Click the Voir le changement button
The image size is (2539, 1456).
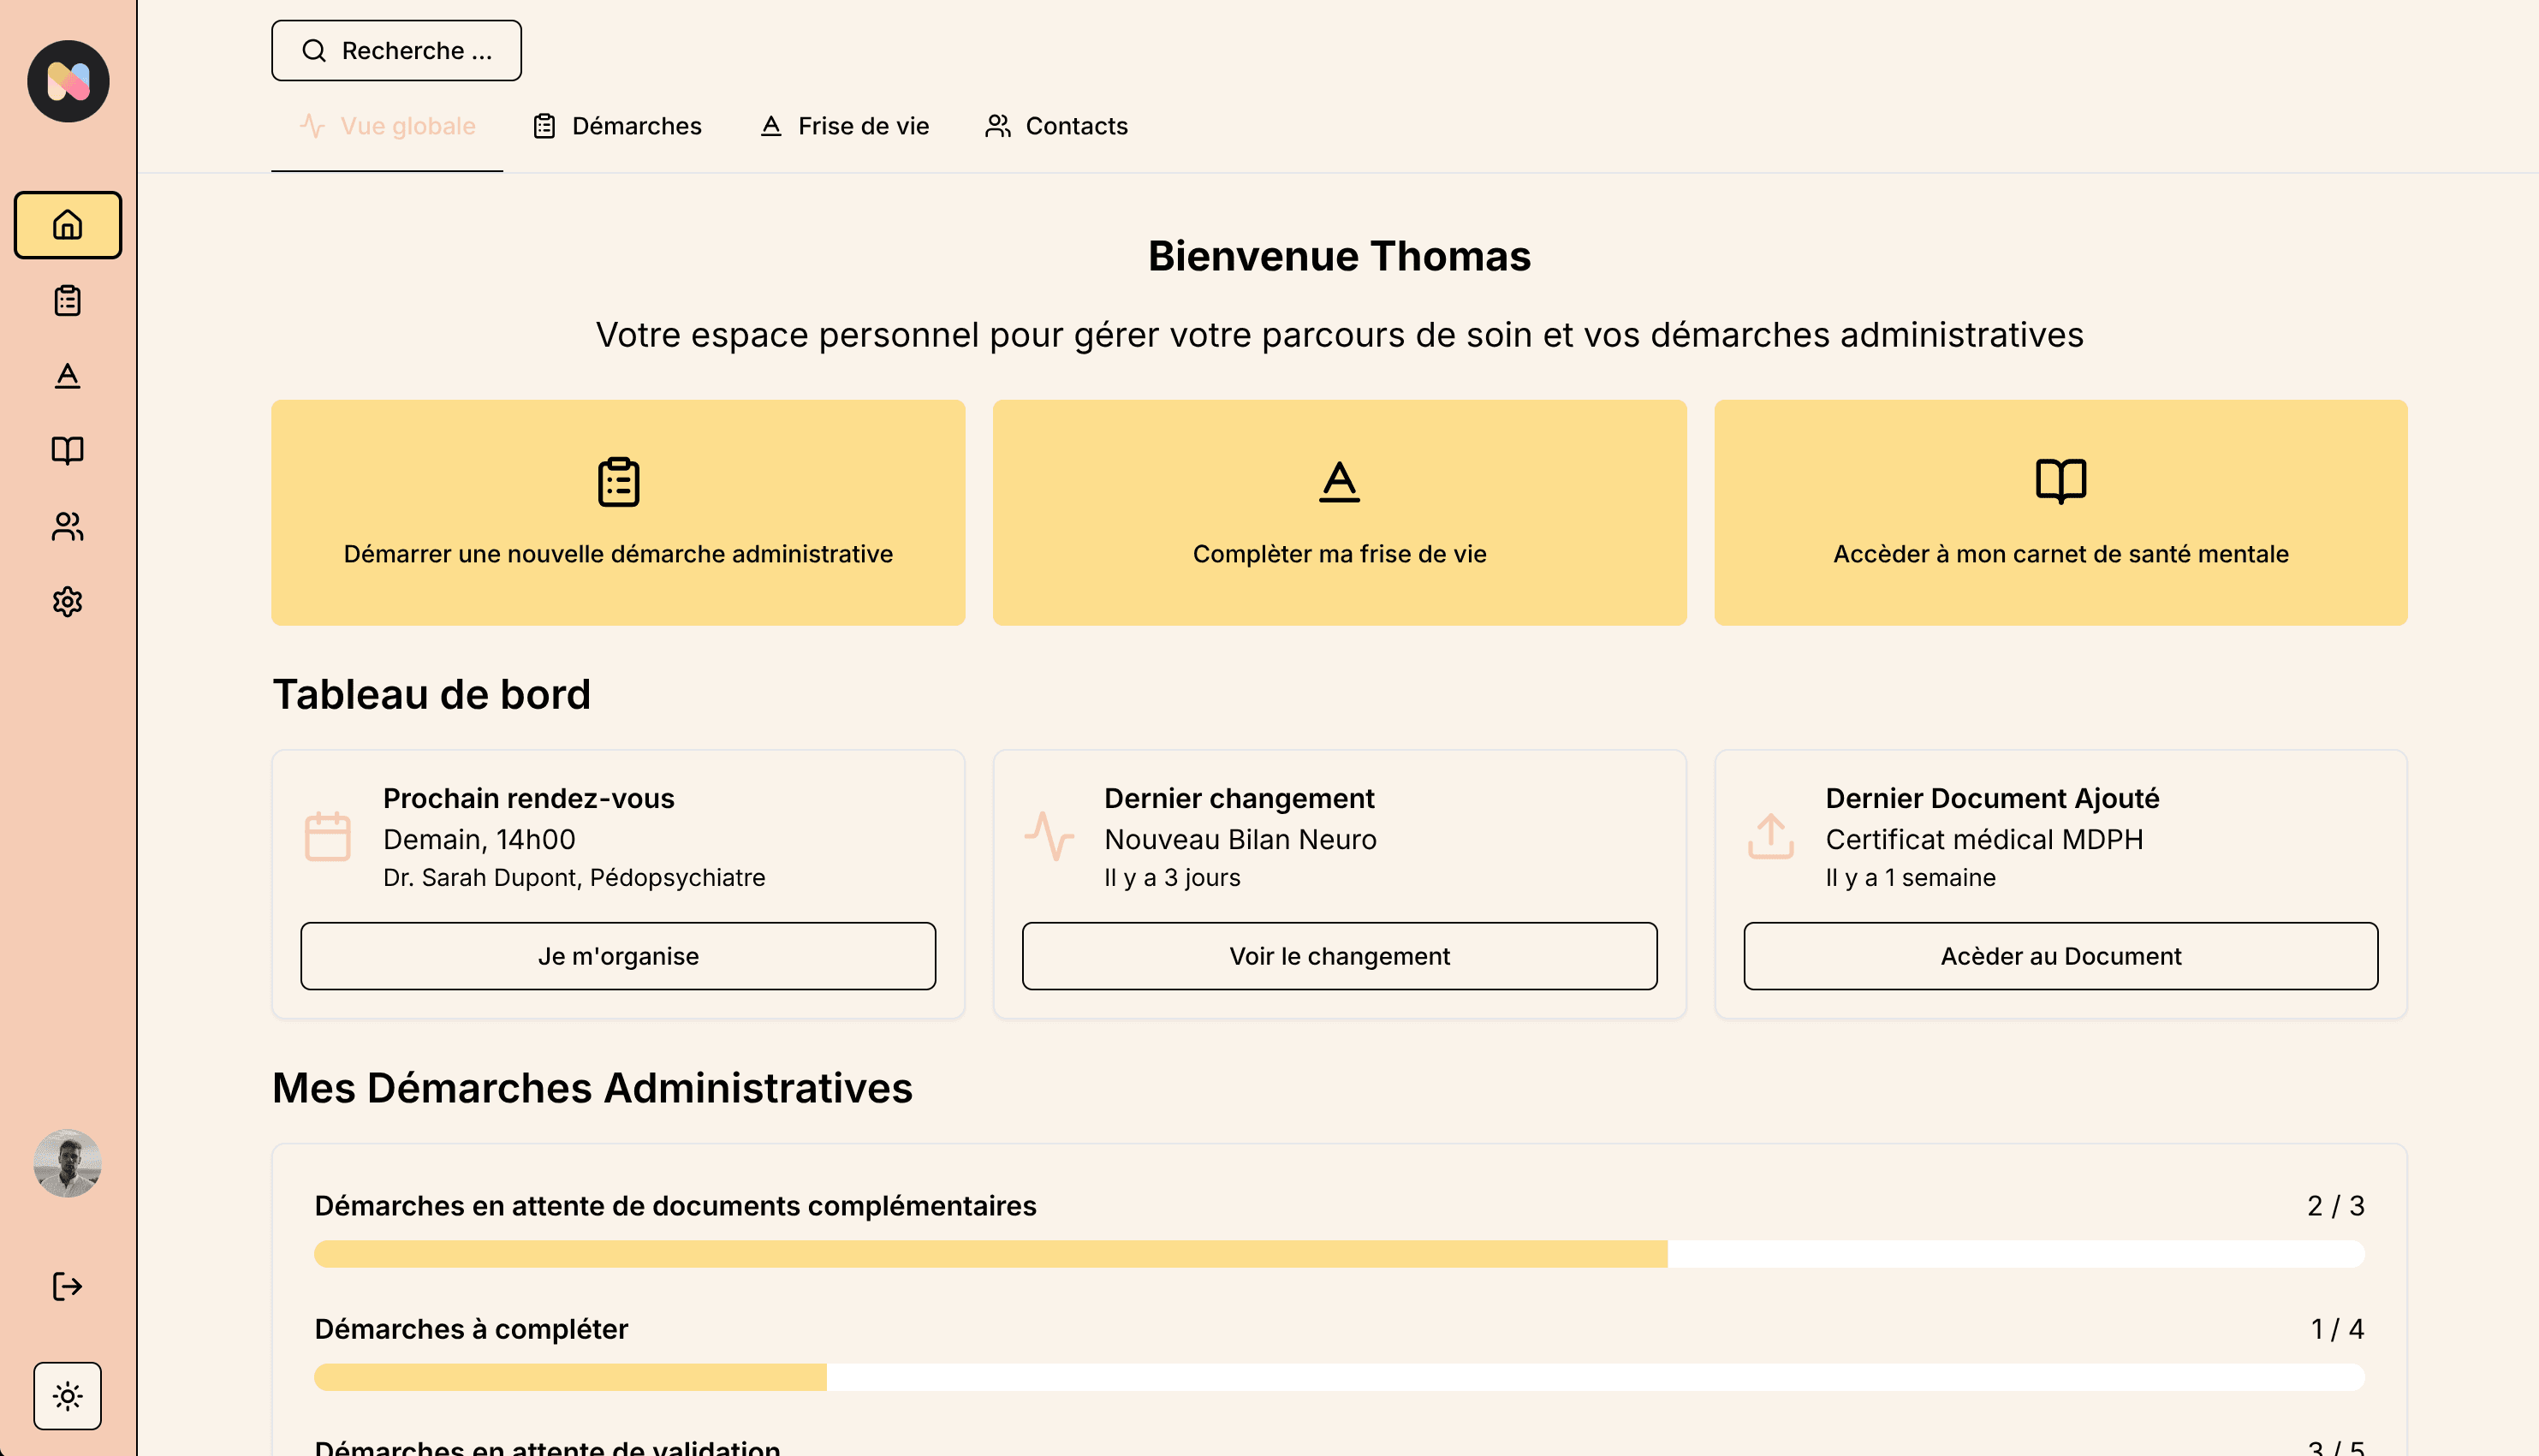[x=1339, y=956]
